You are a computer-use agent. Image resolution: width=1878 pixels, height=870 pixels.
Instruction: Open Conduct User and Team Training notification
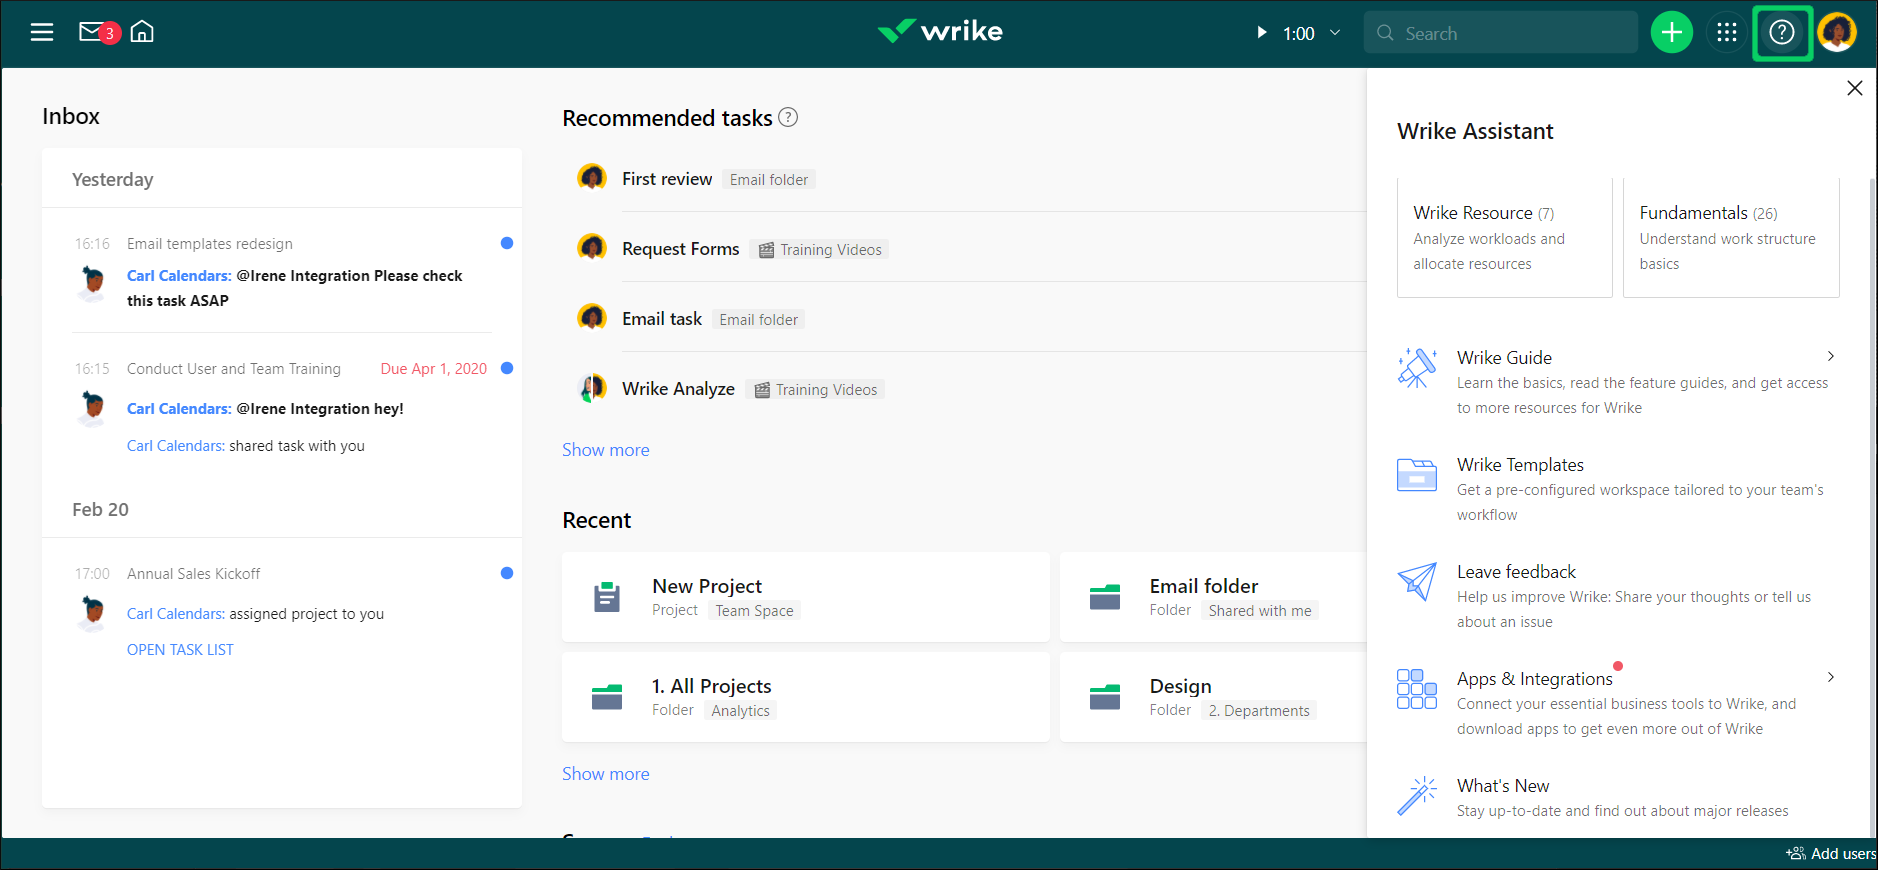234,369
